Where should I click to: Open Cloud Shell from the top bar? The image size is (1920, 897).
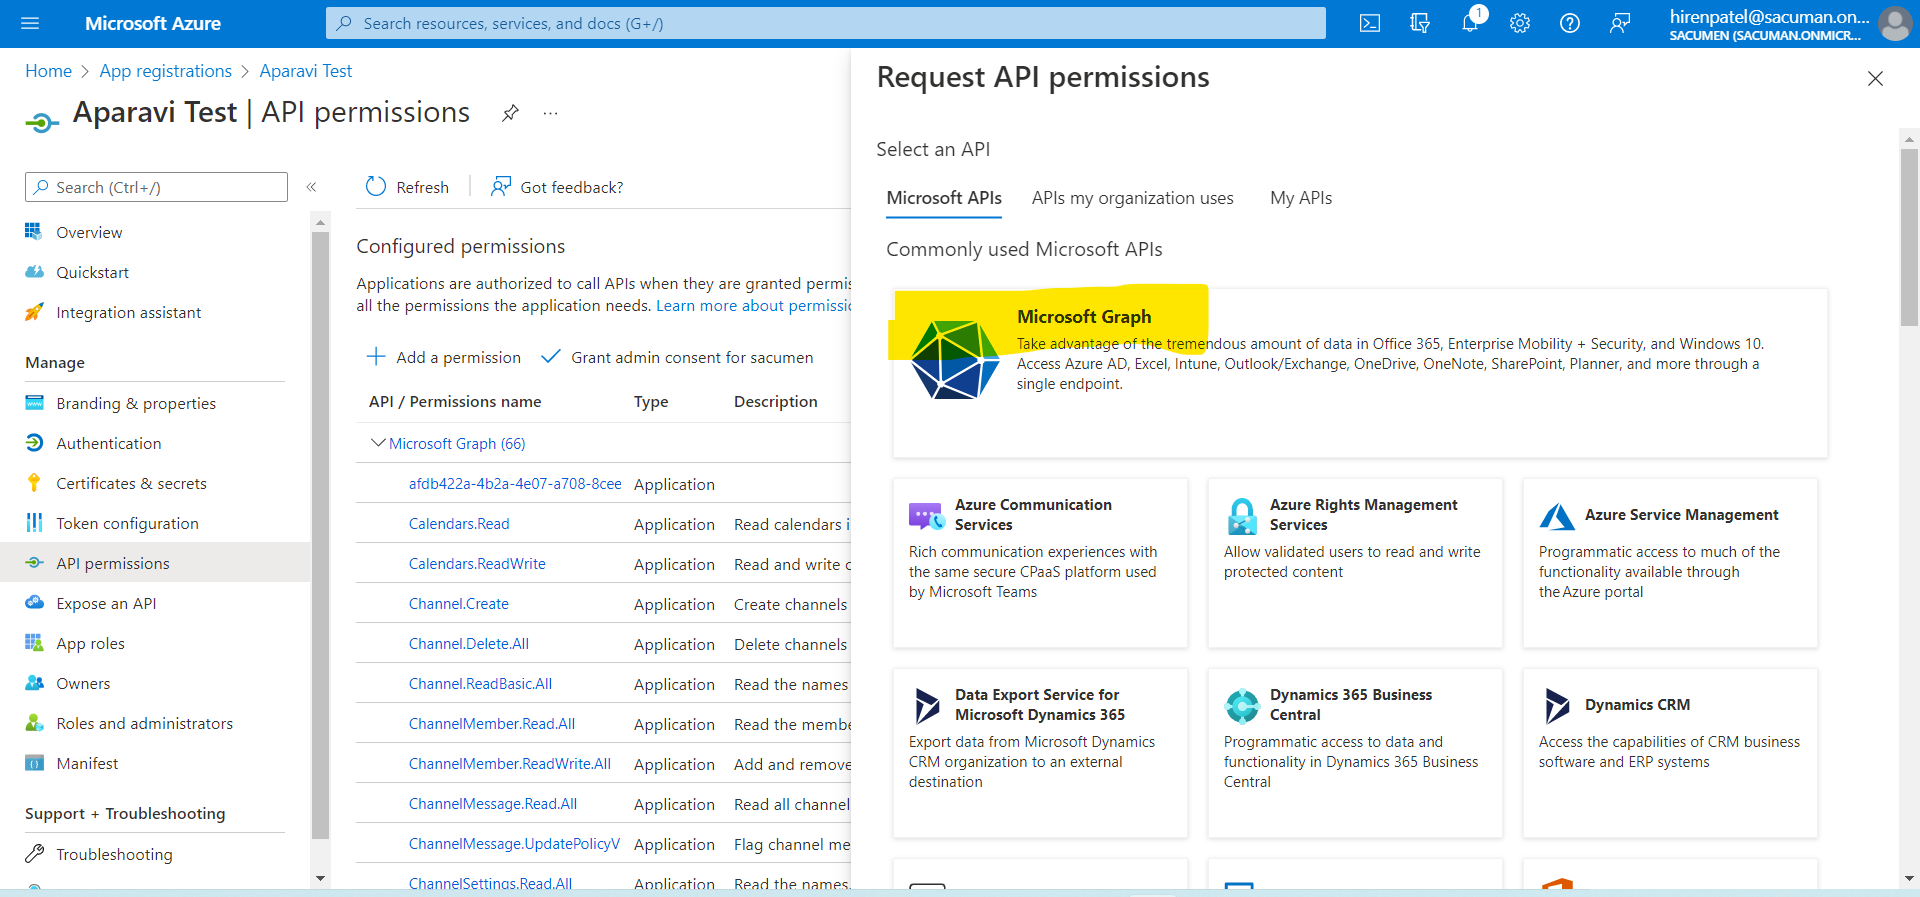(1370, 23)
